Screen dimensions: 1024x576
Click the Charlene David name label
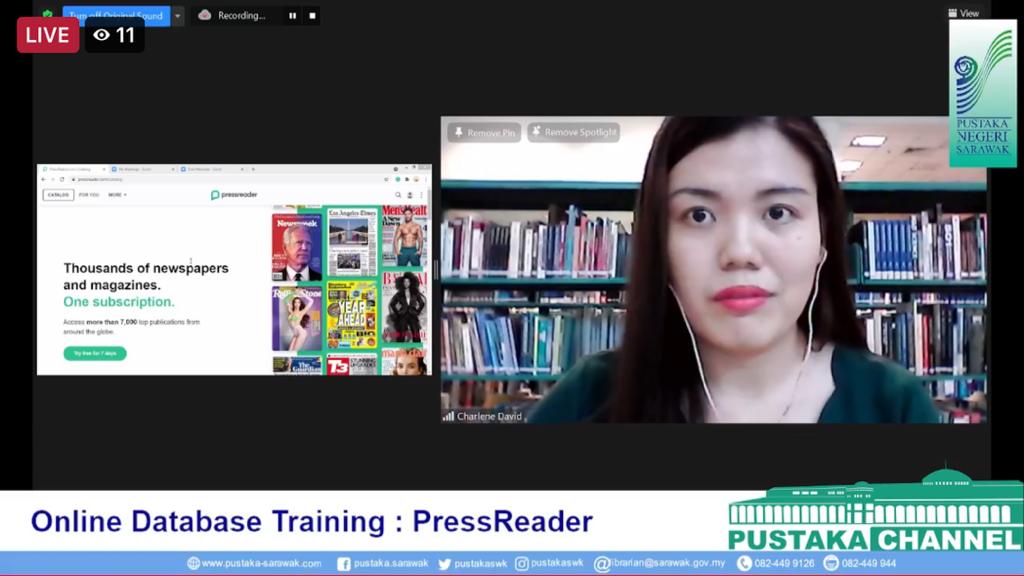pos(489,416)
